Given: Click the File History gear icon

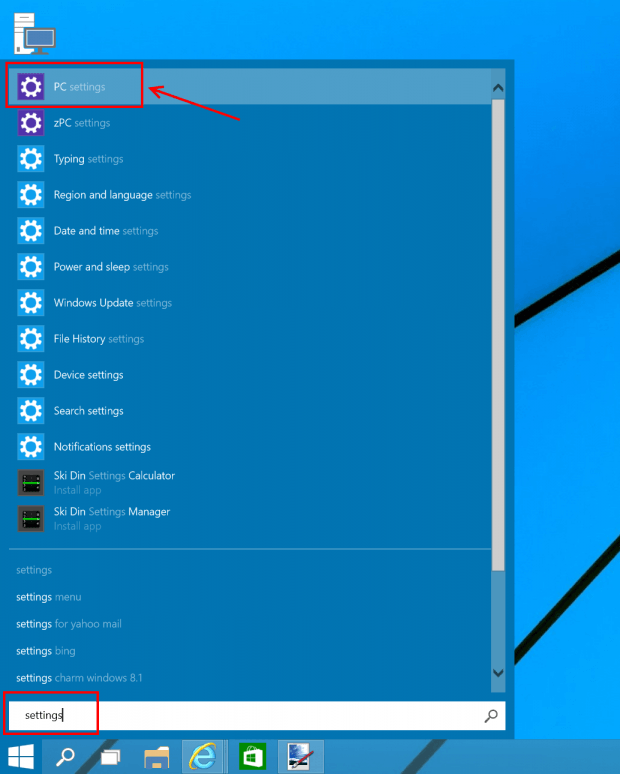Looking at the screenshot, I should (x=31, y=339).
